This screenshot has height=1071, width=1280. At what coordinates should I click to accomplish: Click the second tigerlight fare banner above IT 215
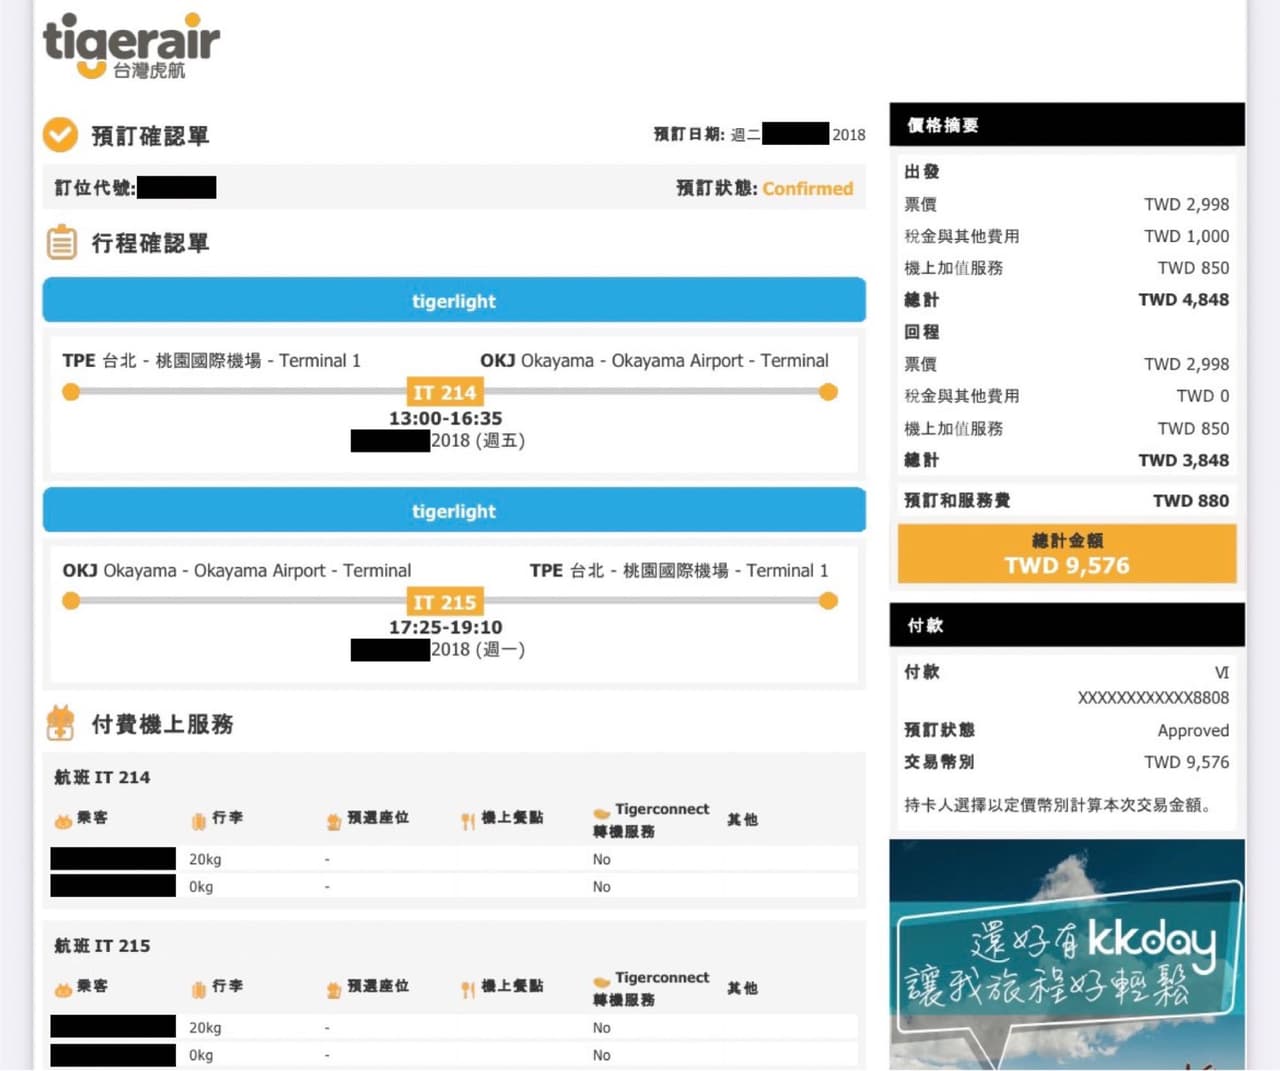pos(454,510)
